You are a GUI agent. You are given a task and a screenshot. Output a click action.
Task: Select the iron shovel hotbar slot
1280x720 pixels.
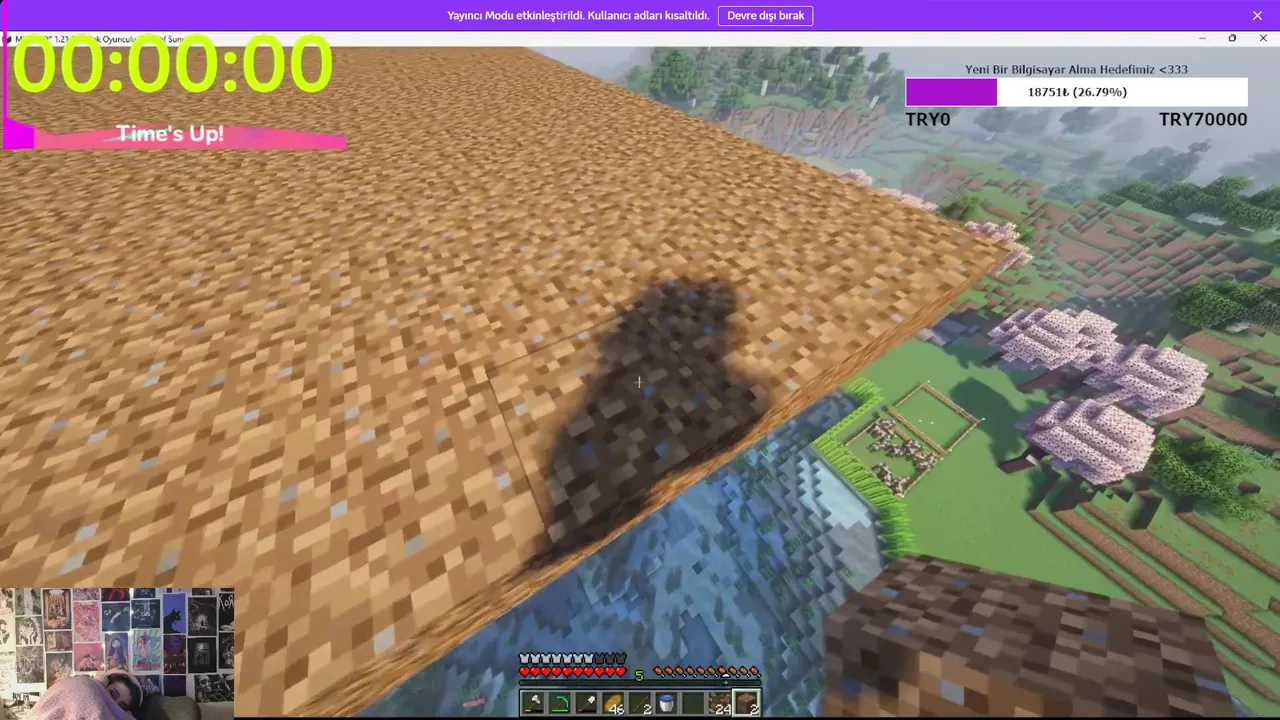click(587, 703)
